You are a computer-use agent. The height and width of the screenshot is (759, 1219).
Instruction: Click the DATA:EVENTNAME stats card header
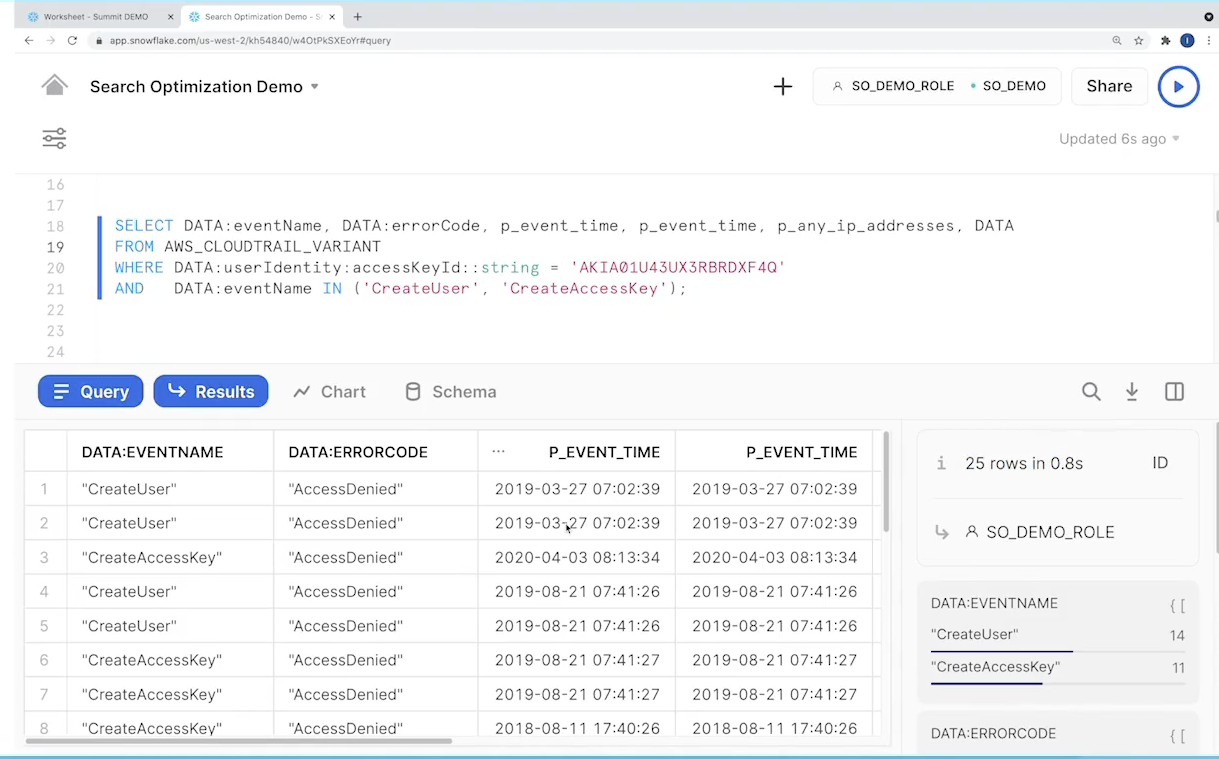[994, 604]
